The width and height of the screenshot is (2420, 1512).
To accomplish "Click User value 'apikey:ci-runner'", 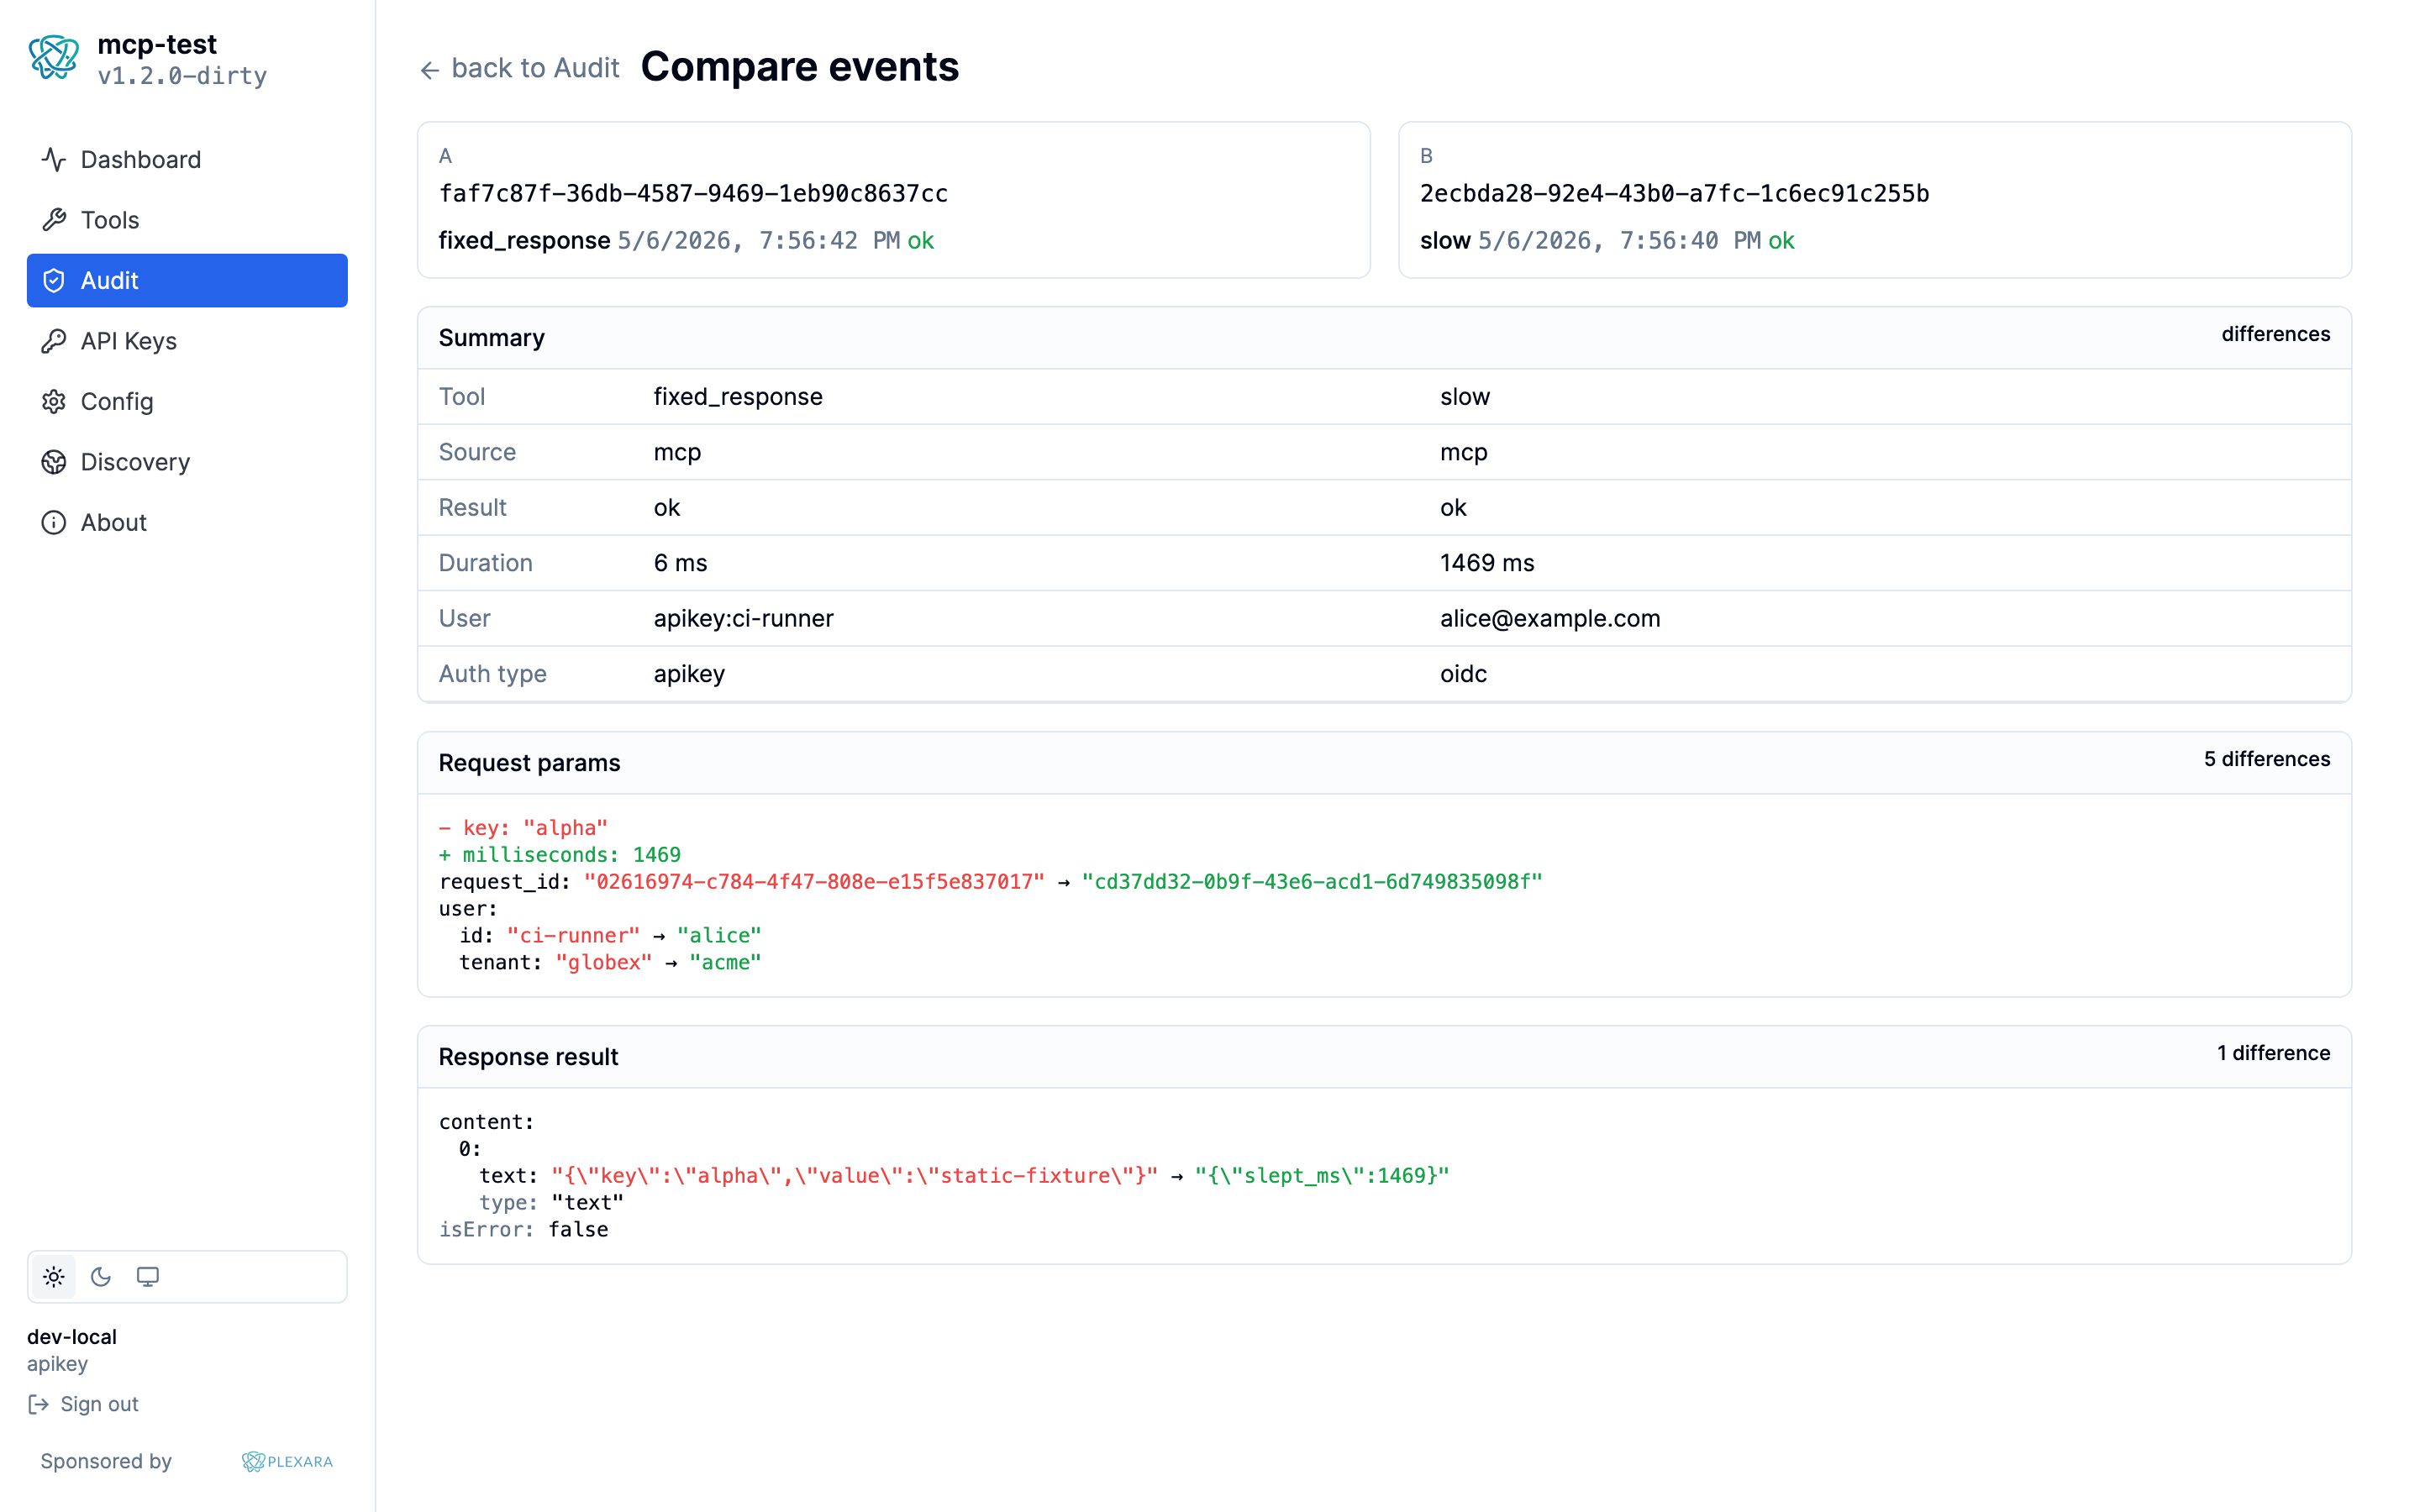I will point(743,619).
